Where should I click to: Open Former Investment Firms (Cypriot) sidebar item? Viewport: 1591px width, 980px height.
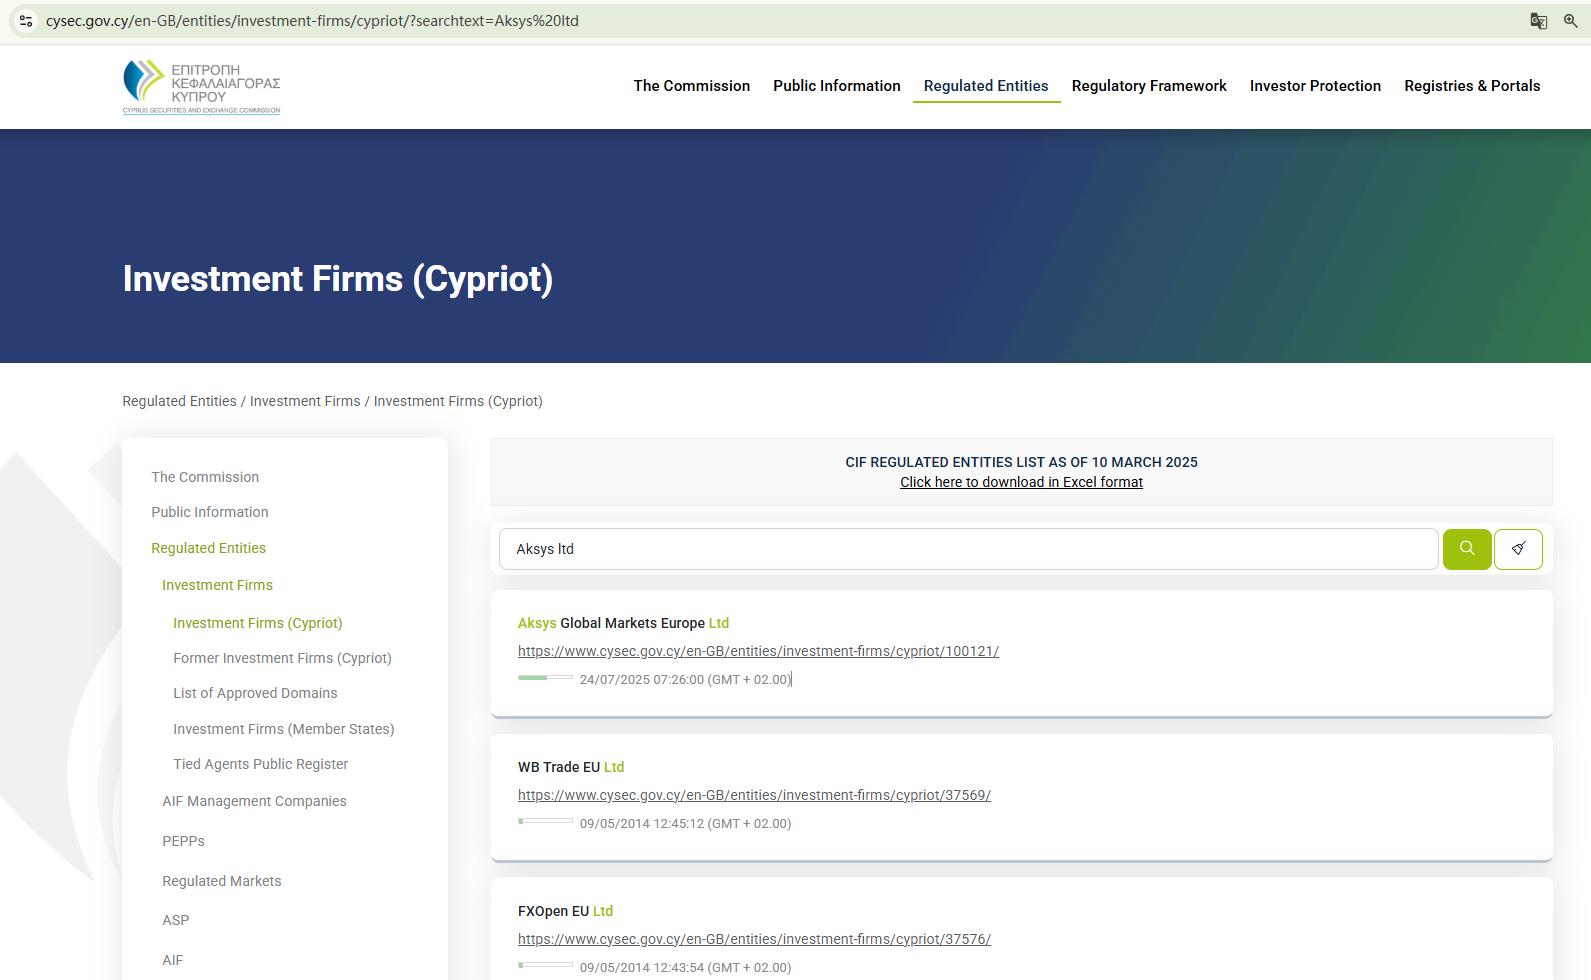tap(282, 658)
